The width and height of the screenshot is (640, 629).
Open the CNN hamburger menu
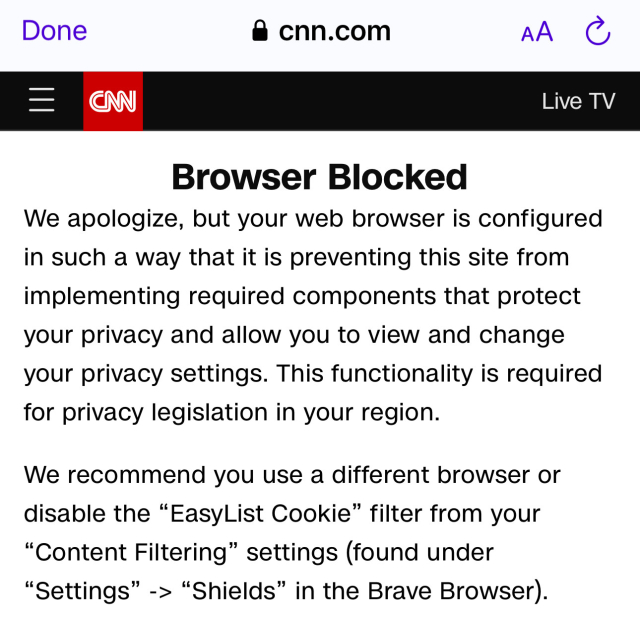click(42, 100)
